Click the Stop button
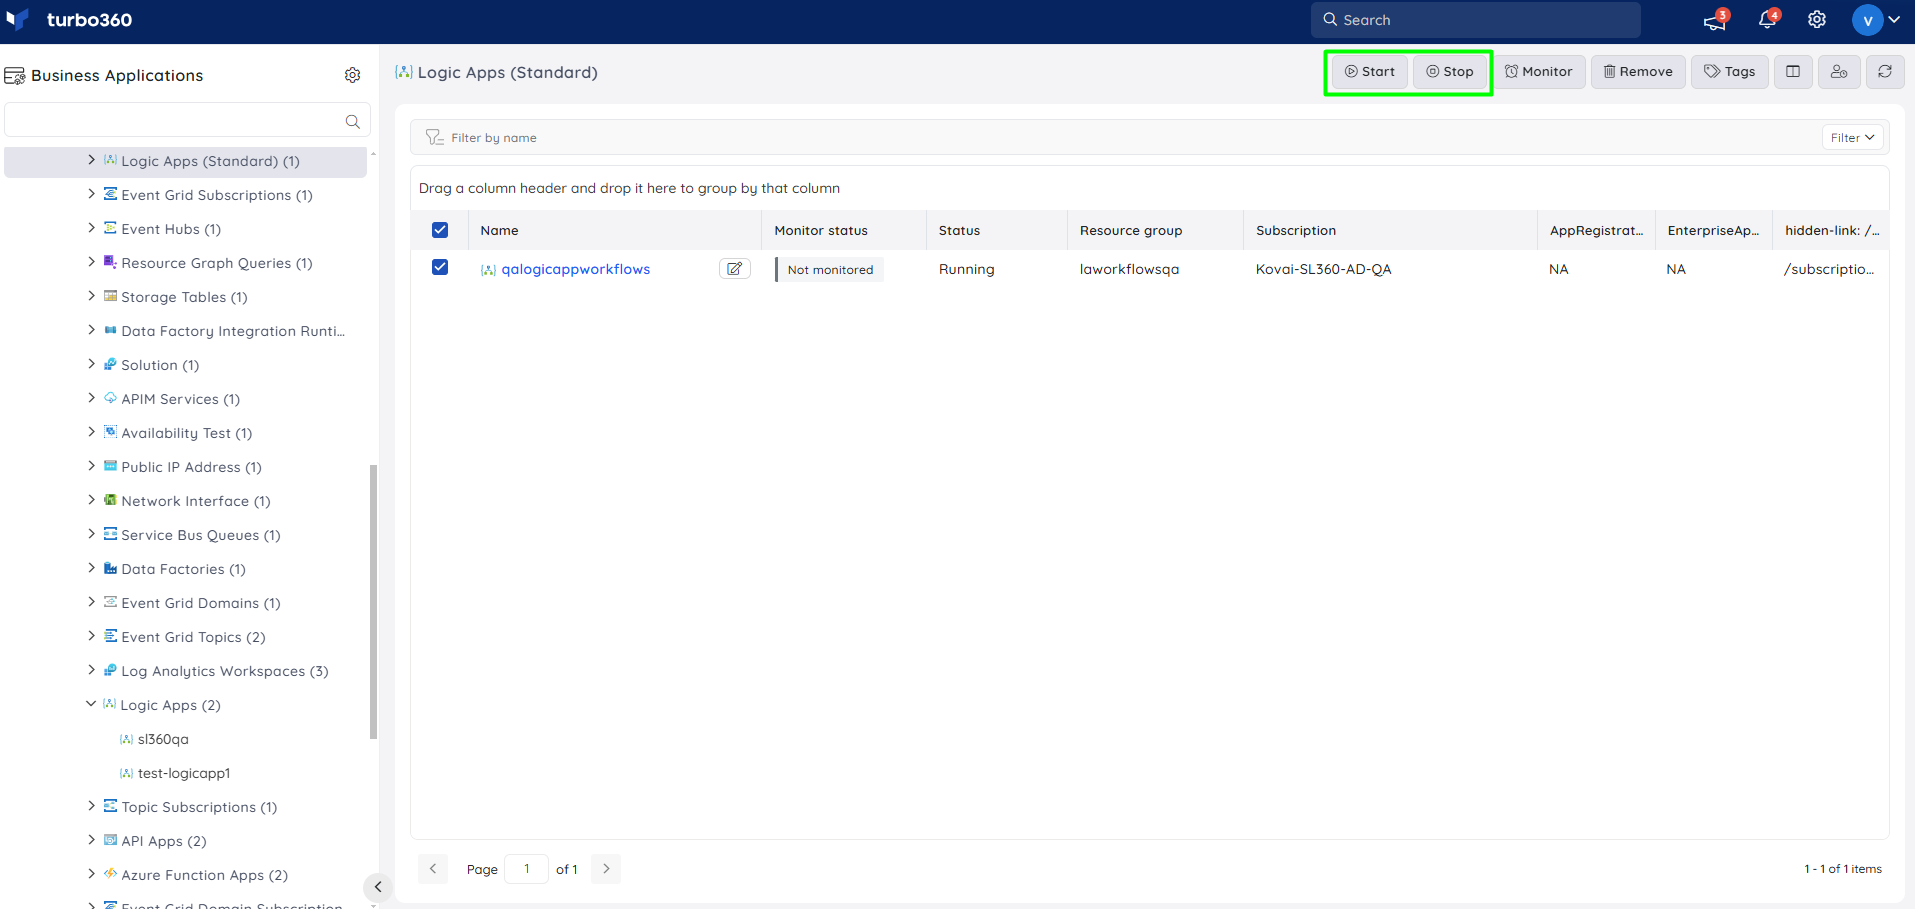 point(1450,72)
